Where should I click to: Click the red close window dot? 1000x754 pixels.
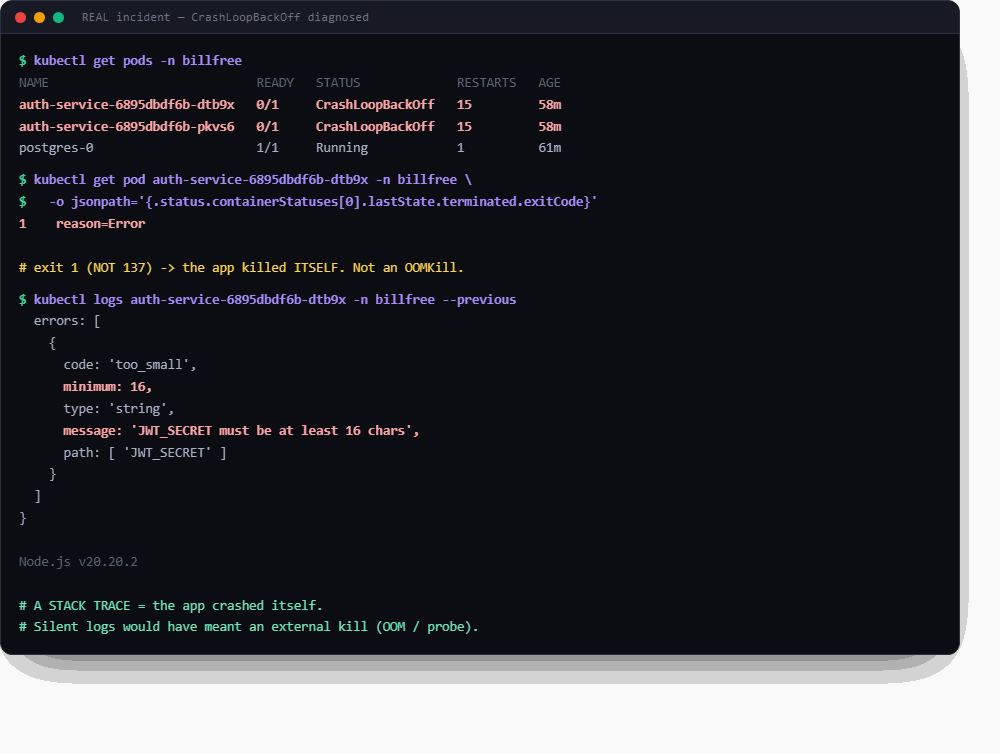(x=20, y=17)
